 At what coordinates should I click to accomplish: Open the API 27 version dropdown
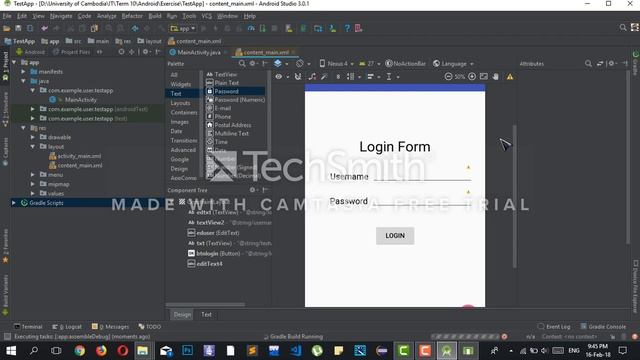point(370,64)
